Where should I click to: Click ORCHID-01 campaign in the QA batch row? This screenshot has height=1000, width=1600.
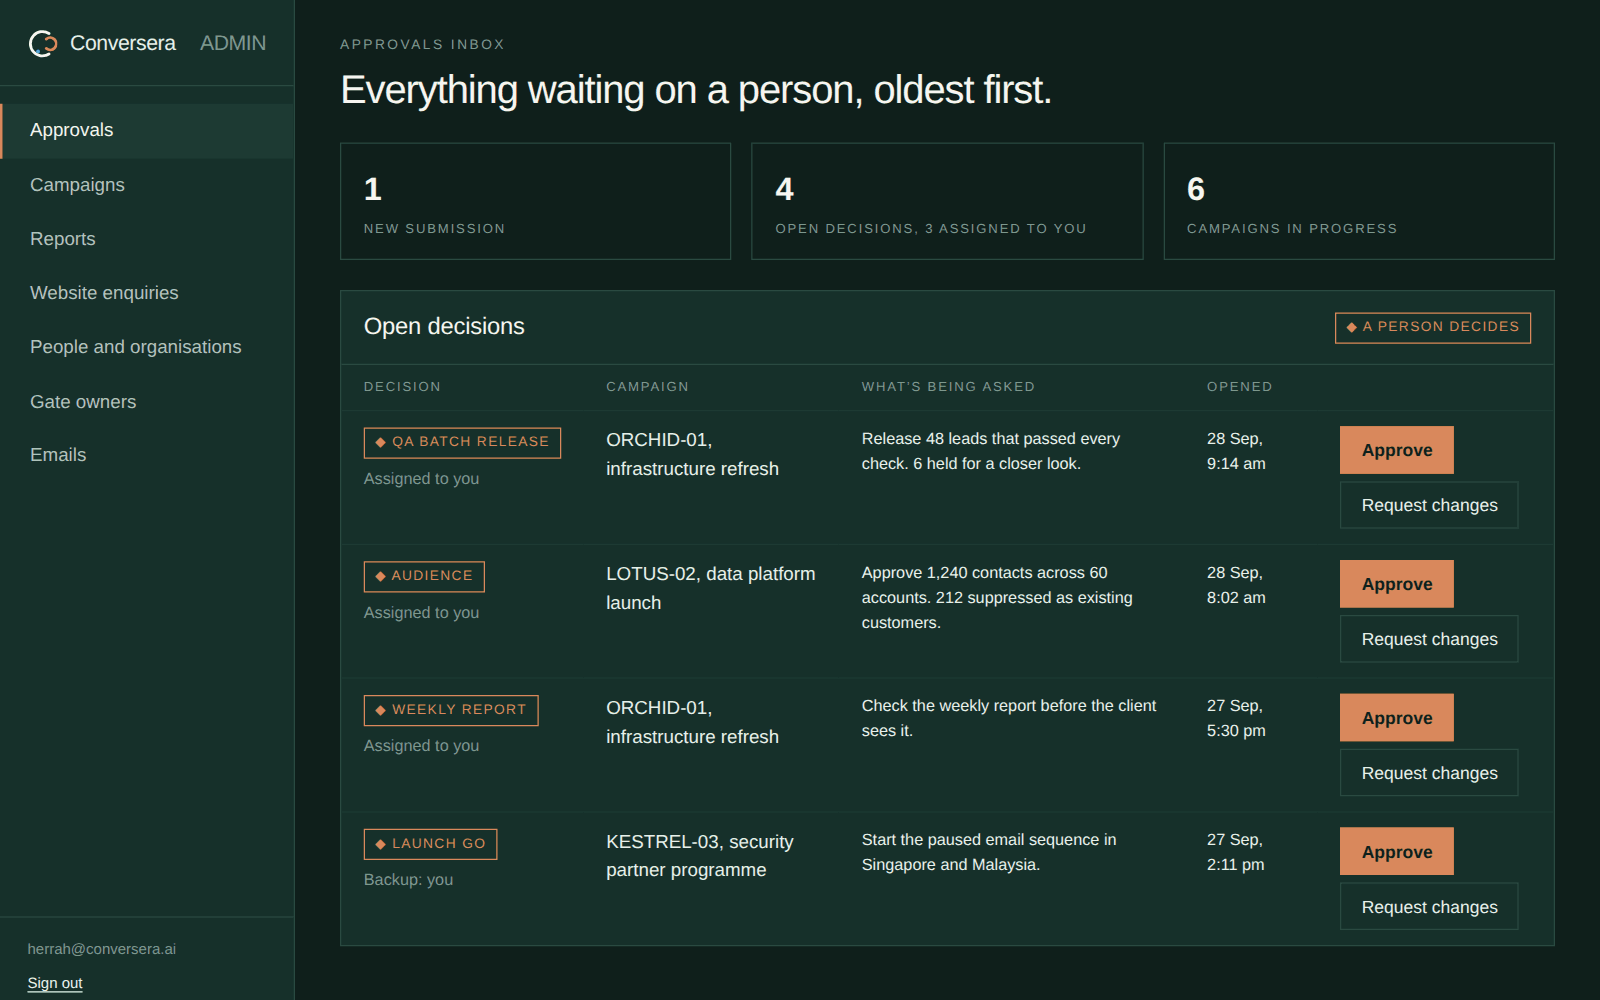pyautogui.click(x=692, y=454)
